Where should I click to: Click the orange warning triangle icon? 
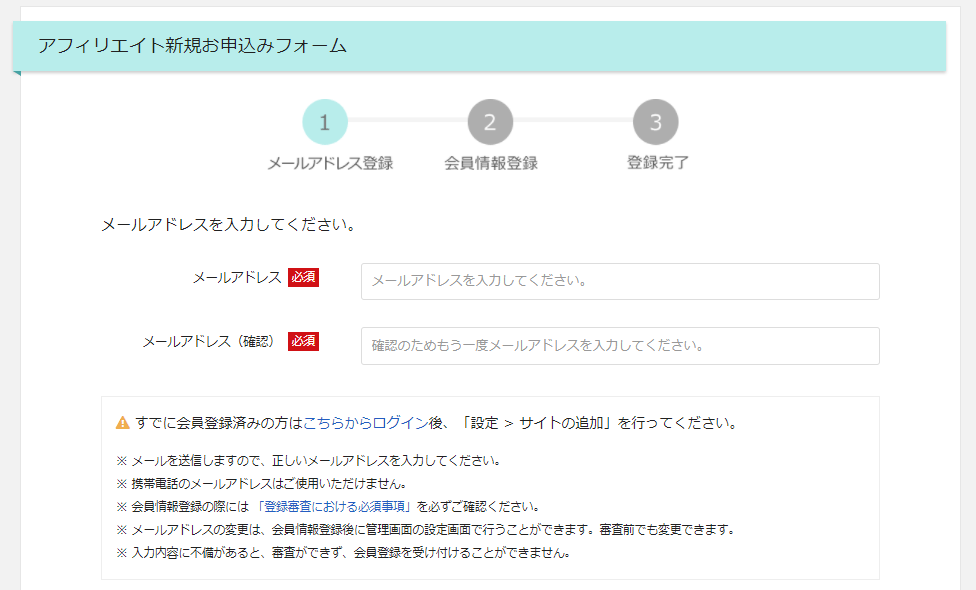coord(123,423)
